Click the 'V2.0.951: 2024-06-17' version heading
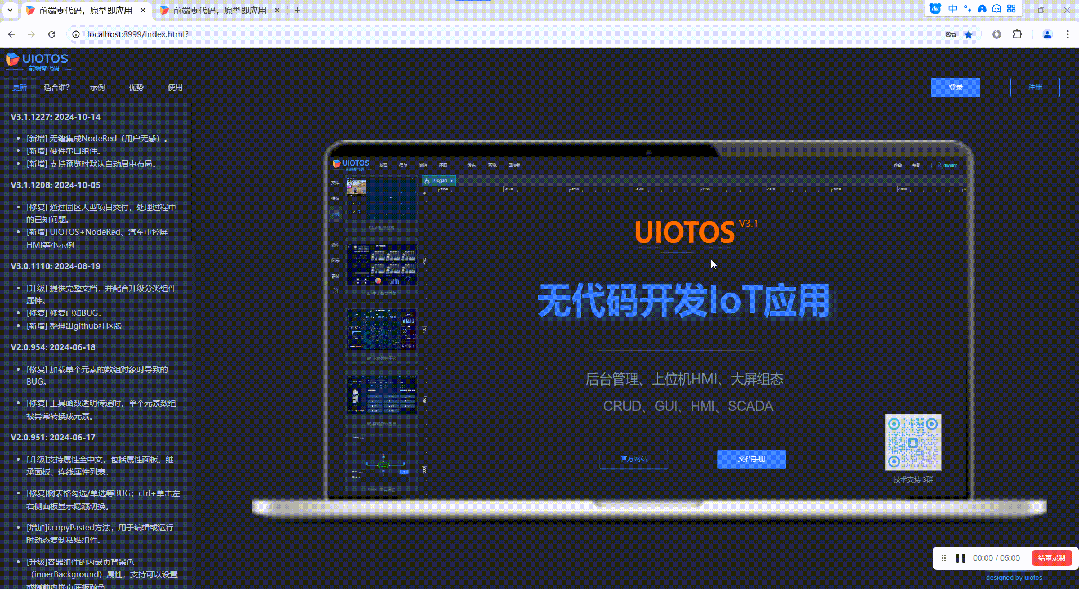The height and width of the screenshot is (589, 1079). click(53, 438)
